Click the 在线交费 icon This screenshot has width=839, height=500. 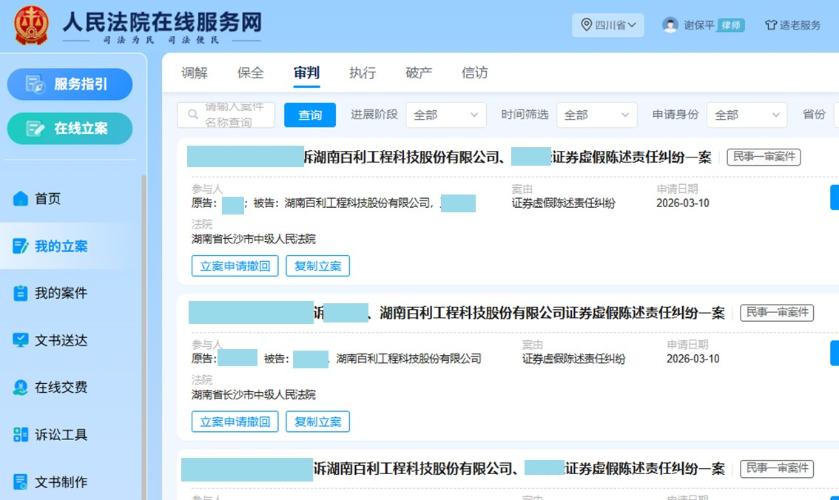click(20, 387)
